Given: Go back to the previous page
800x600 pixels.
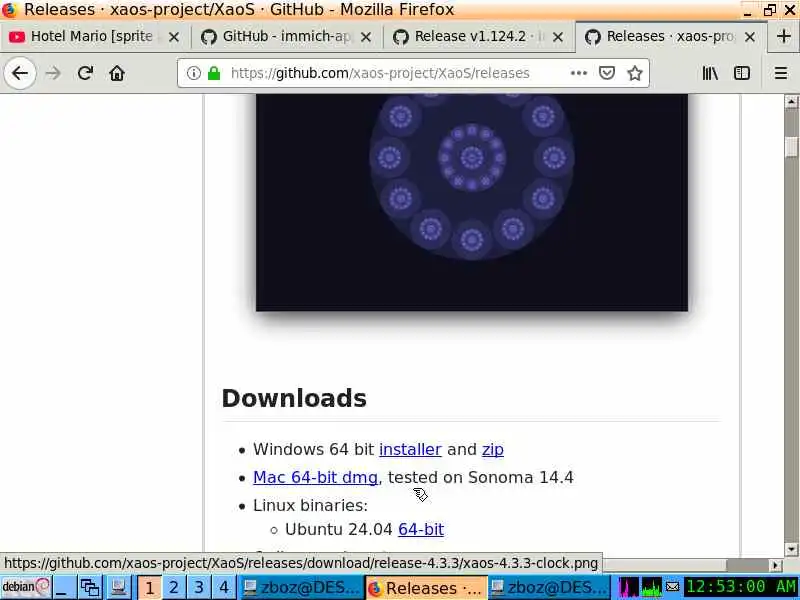Looking at the screenshot, I should (x=20, y=73).
